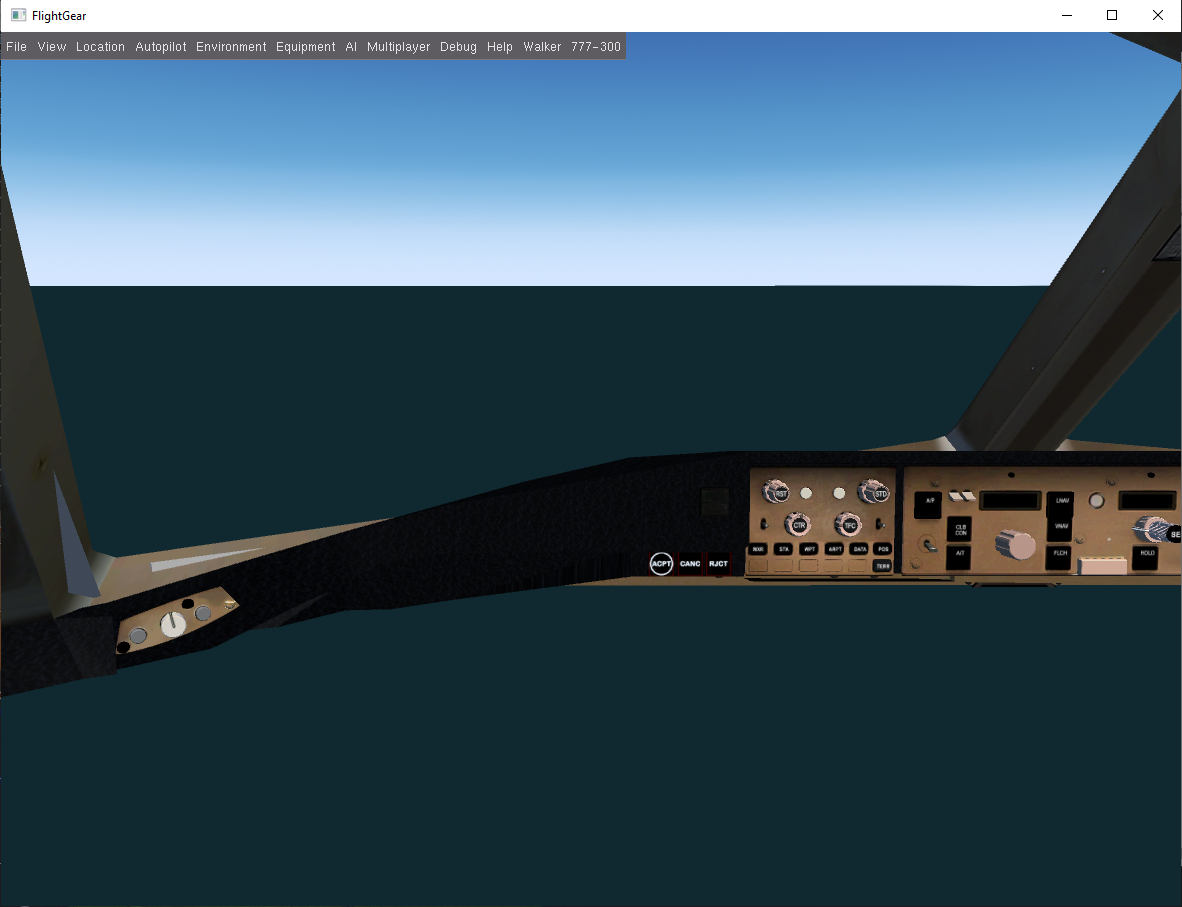The width and height of the screenshot is (1182, 907).
Task: Click the large speed selector knob
Action: [1015, 544]
